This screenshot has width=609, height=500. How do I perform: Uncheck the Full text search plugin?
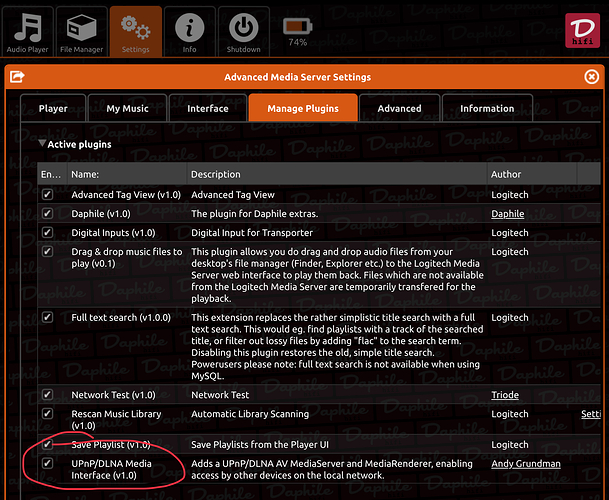47,317
